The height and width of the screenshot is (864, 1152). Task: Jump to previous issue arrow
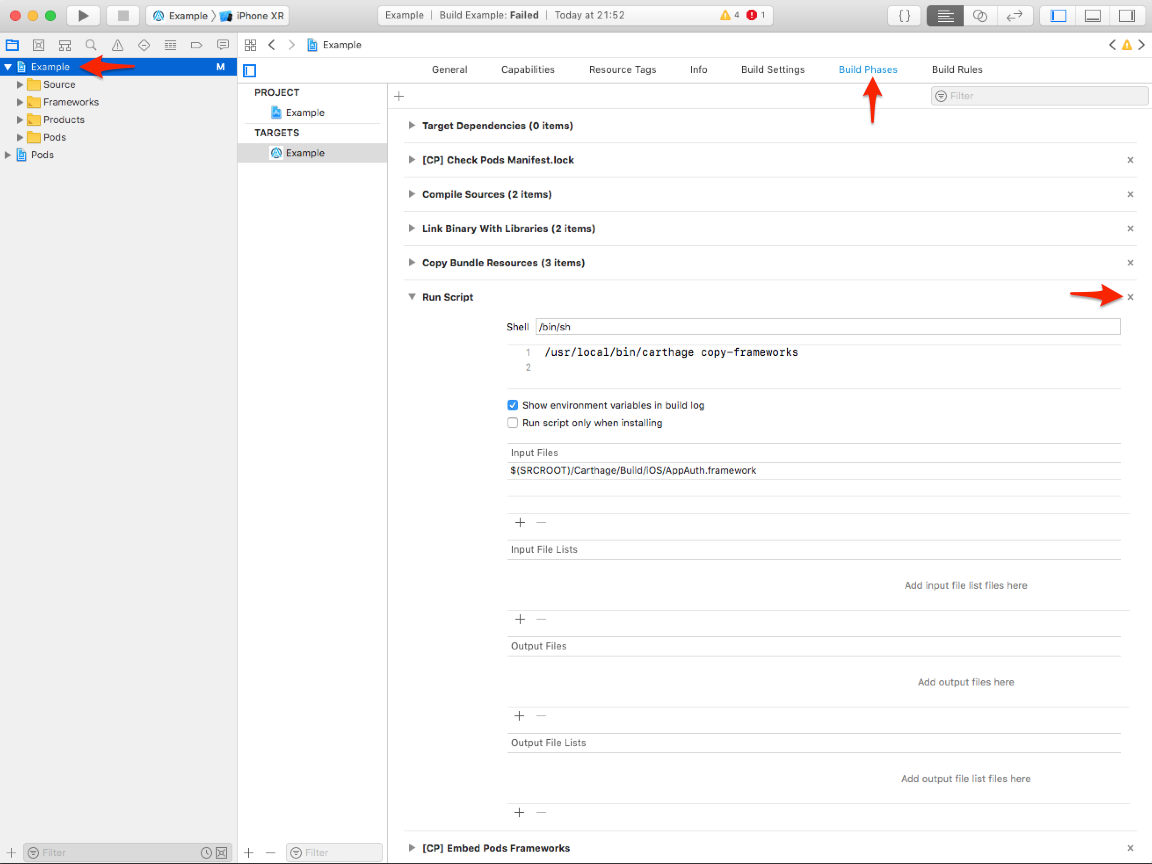pos(1112,45)
